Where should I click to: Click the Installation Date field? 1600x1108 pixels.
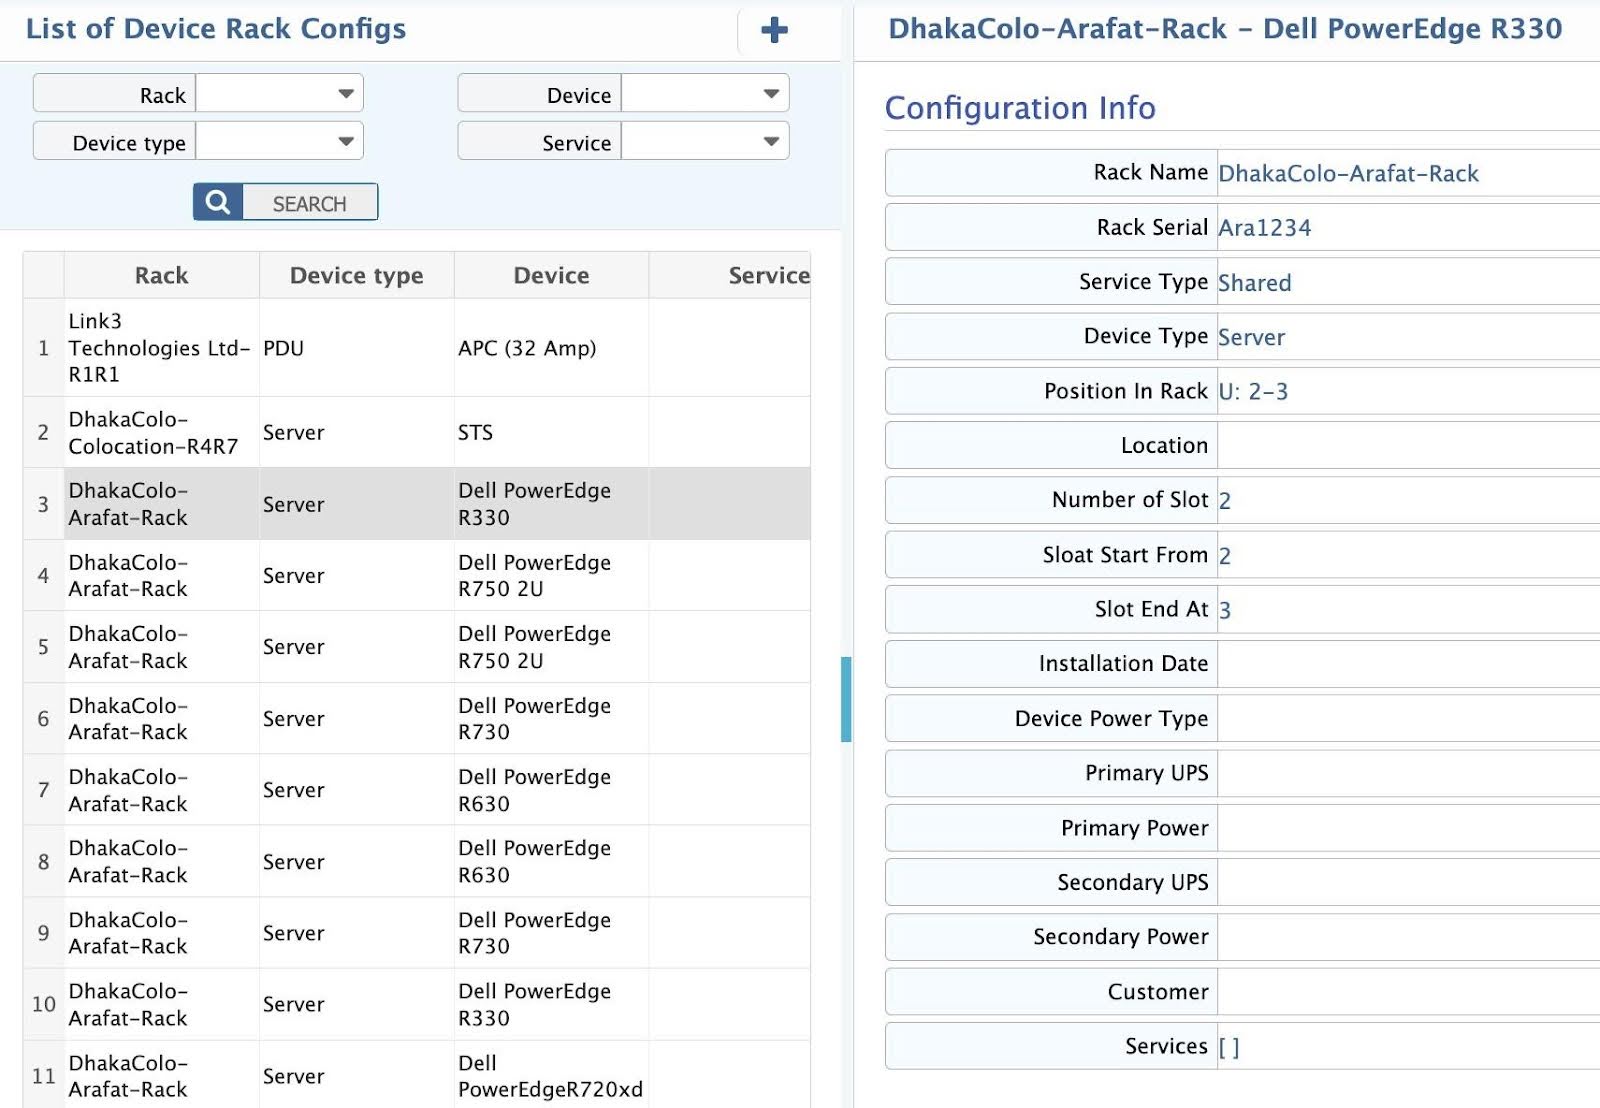pyautogui.click(x=1400, y=663)
